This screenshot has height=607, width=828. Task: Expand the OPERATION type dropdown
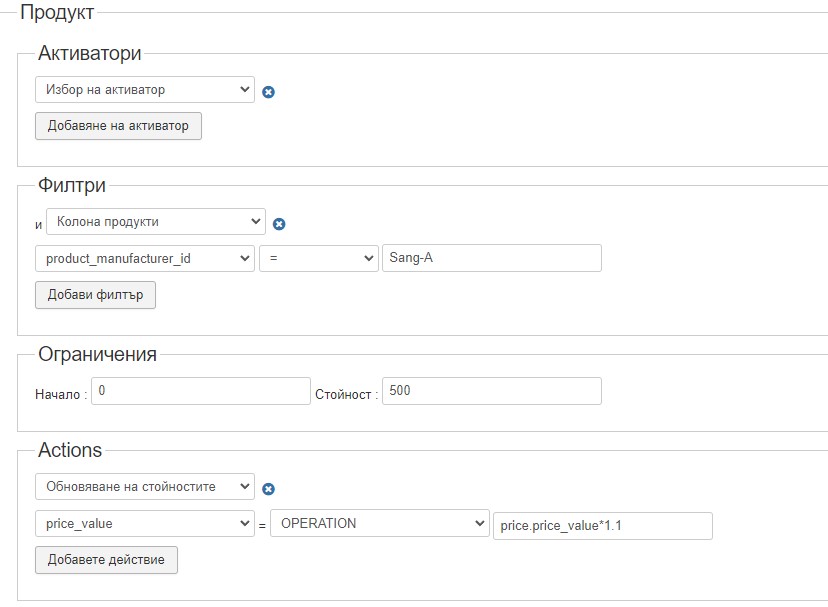(x=379, y=523)
